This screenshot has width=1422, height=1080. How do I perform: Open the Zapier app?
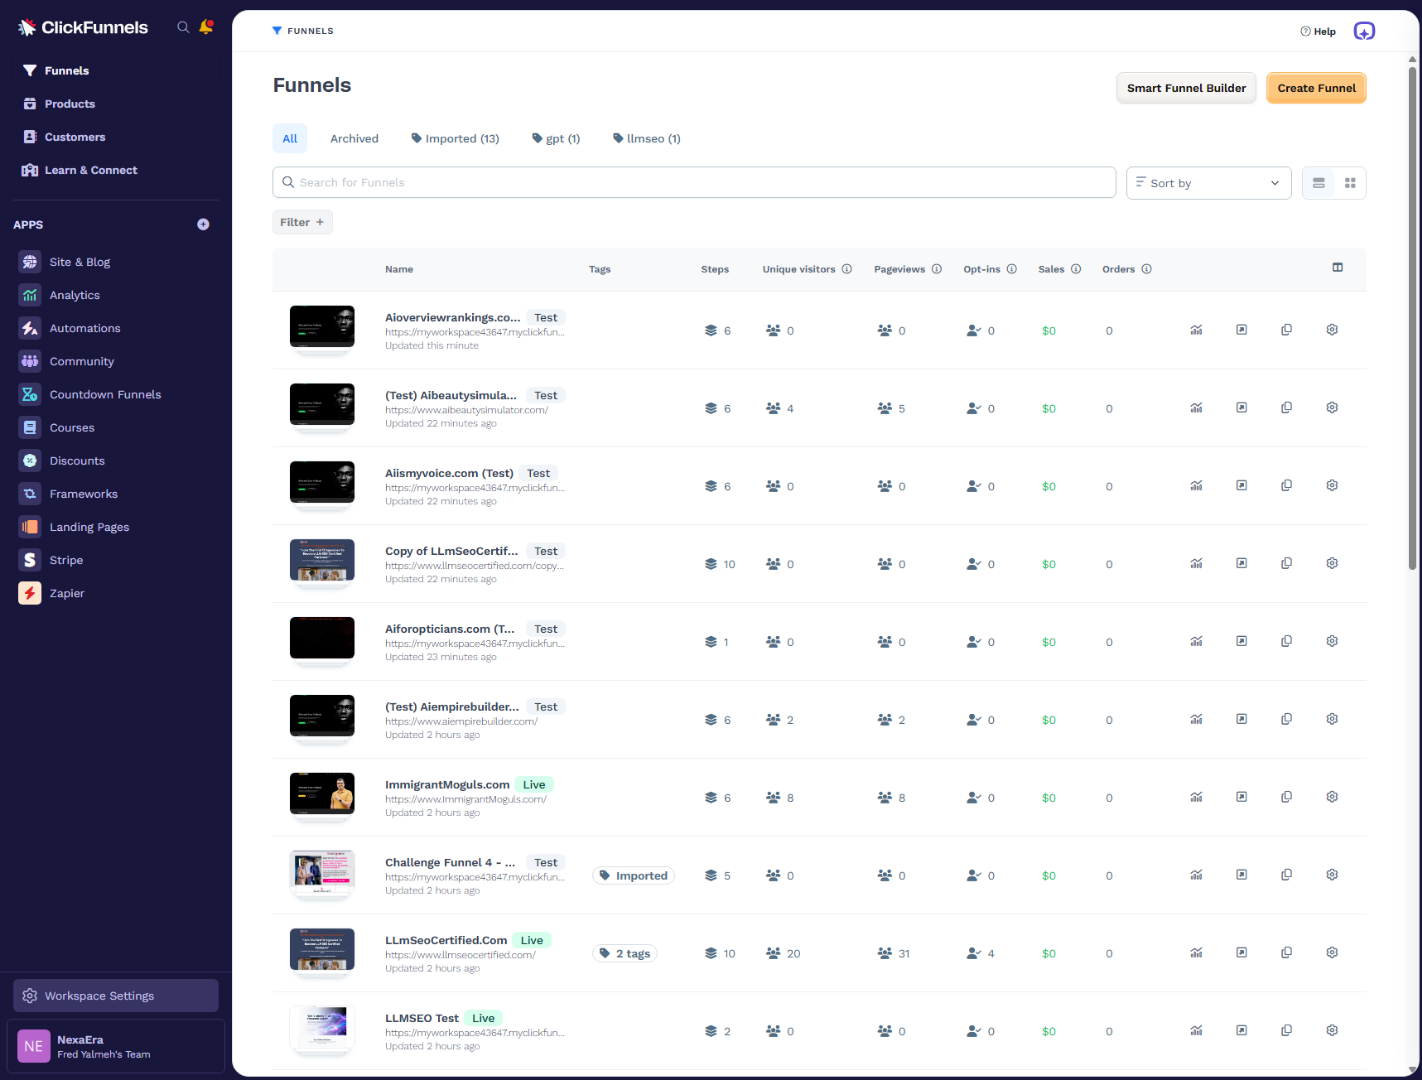point(66,592)
